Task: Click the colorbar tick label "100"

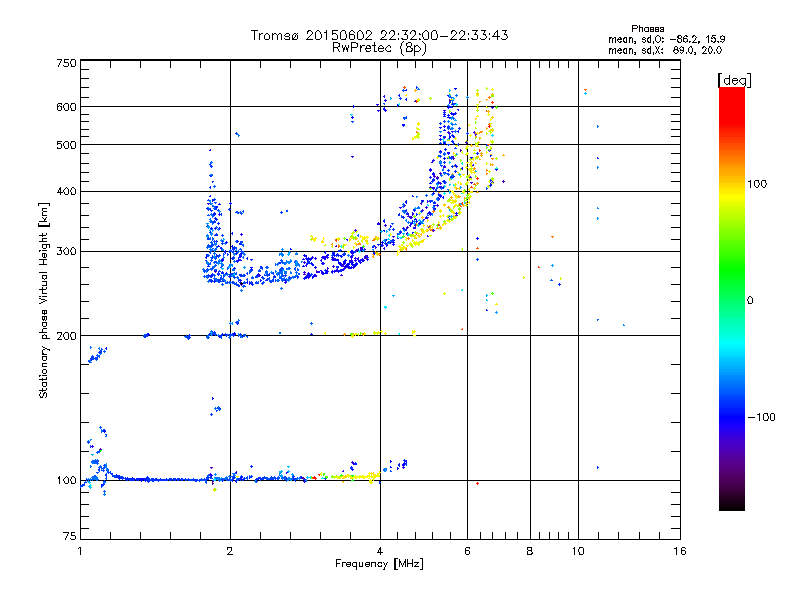Action: 757,184
